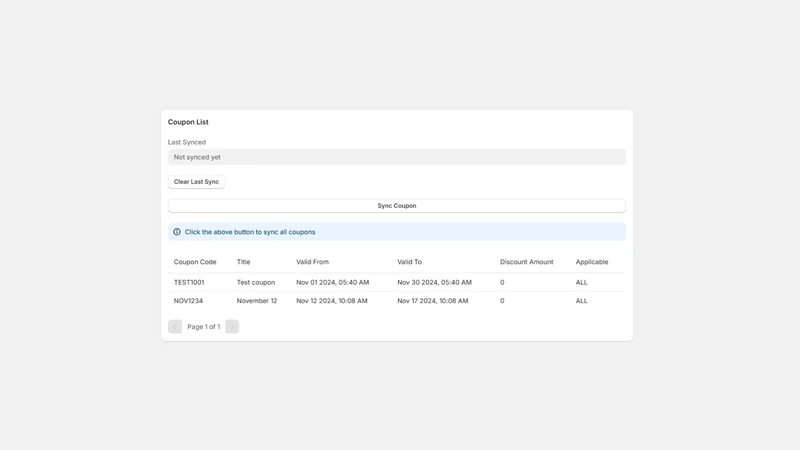Image resolution: width=800 pixels, height=450 pixels.
Task: Select the Last Synced field
Action: [397, 157]
